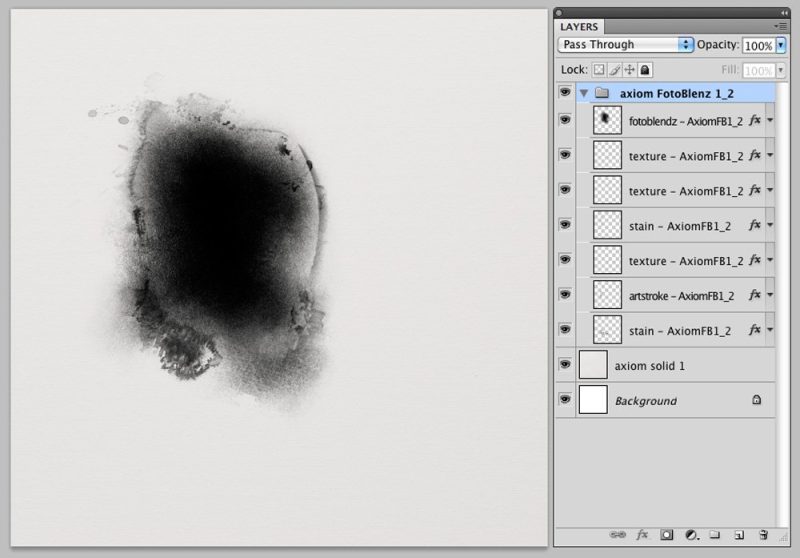Hide the stain layer between the texture layers

[x=565, y=224]
